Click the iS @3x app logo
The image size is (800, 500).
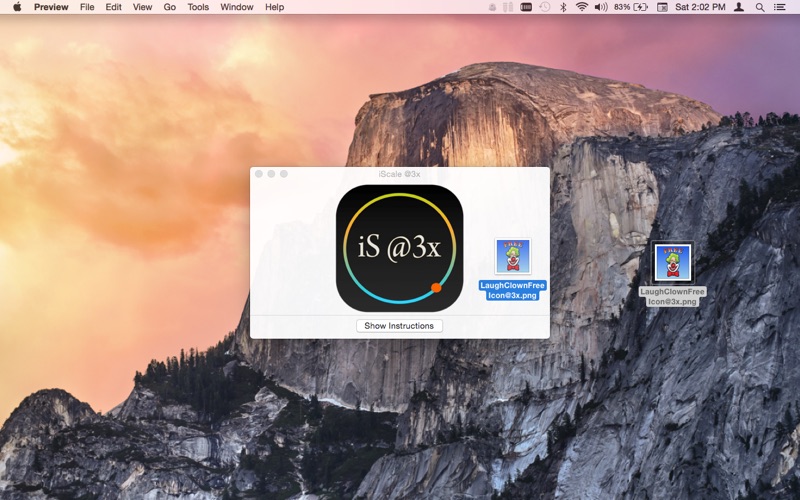[399, 248]
